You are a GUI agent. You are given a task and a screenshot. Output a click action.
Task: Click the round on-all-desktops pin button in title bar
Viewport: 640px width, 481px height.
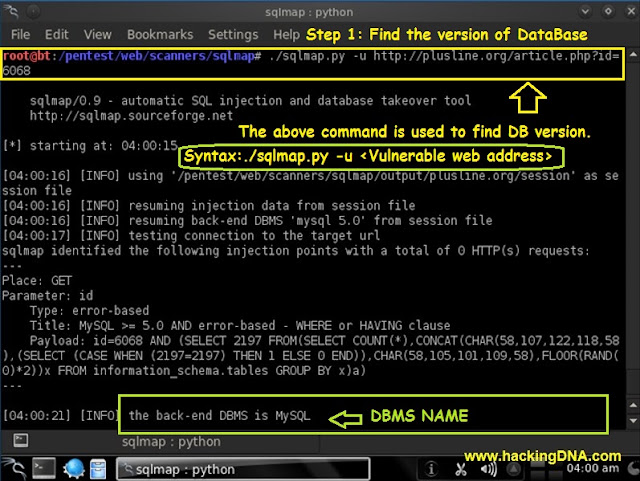[x=33, y=12]
